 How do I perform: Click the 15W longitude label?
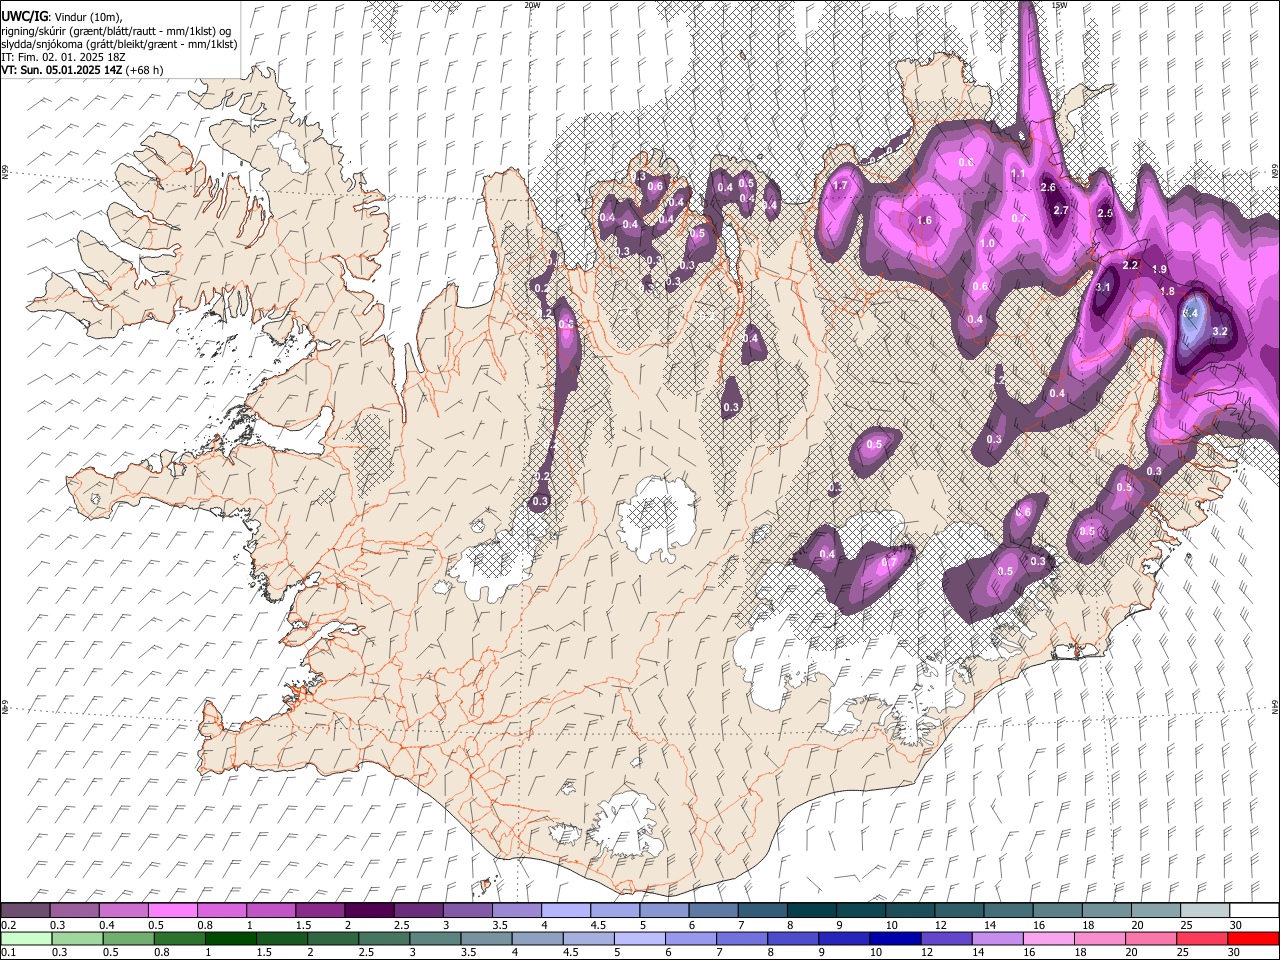coord(1059,5)
